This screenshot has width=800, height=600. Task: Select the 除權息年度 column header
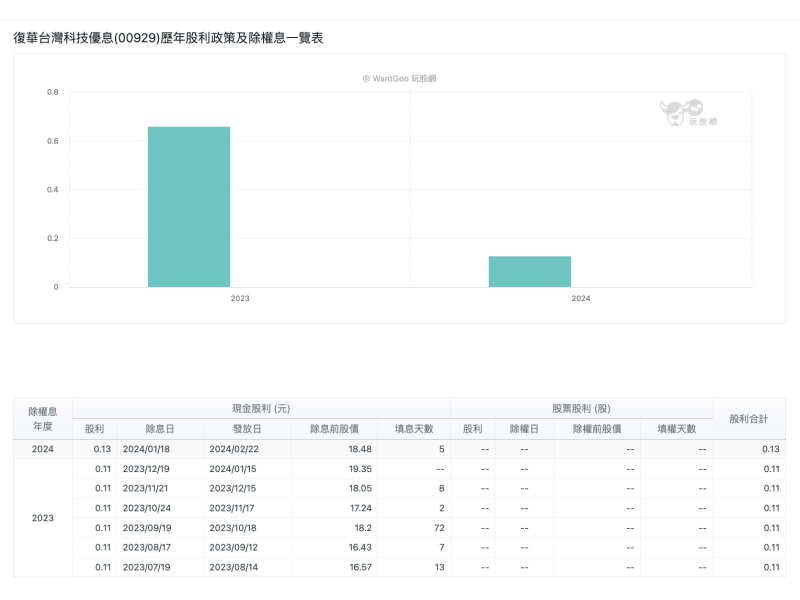(x=43, y=418)
